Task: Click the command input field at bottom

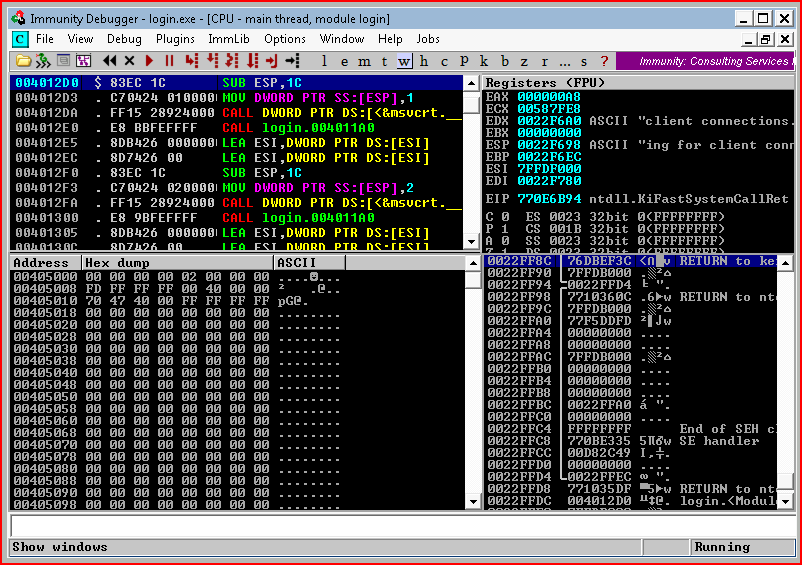Action: pos(402,526)
